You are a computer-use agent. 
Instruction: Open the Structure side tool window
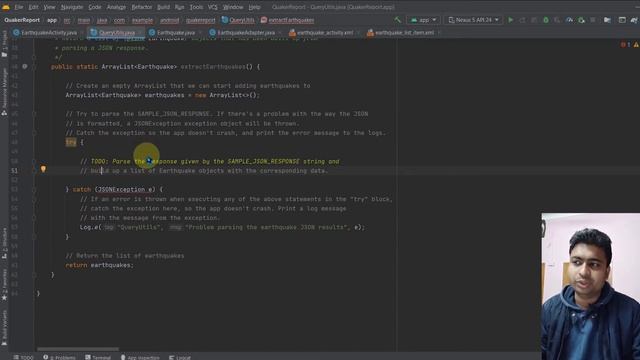tap(4, 244)
